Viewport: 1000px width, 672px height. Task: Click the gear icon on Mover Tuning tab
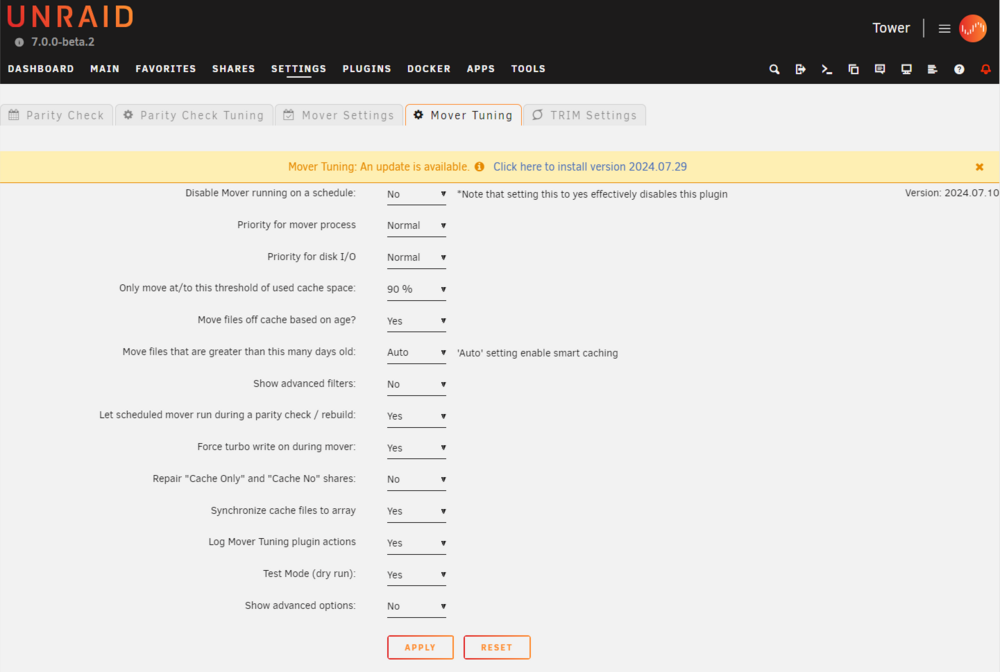pos(418,115)
